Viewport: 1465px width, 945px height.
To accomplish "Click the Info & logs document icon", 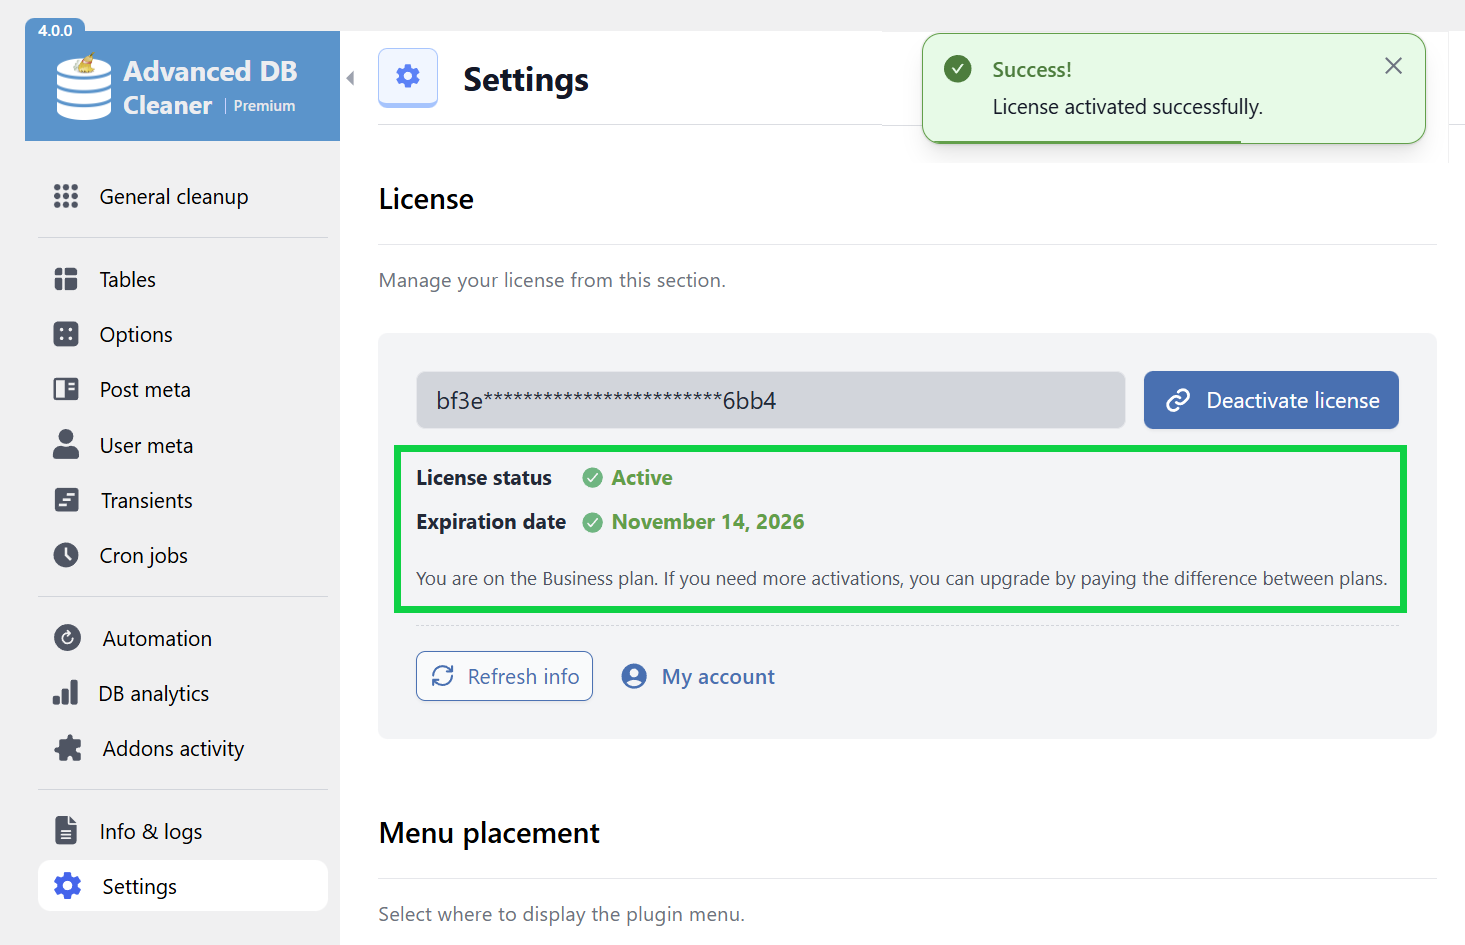I will (x=66, y=830).
